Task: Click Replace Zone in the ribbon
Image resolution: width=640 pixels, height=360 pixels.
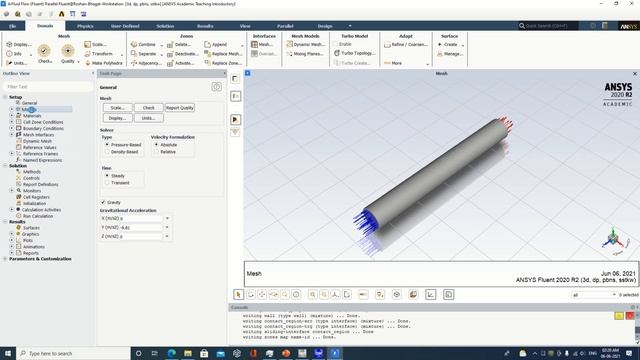Action: point(223,63)
